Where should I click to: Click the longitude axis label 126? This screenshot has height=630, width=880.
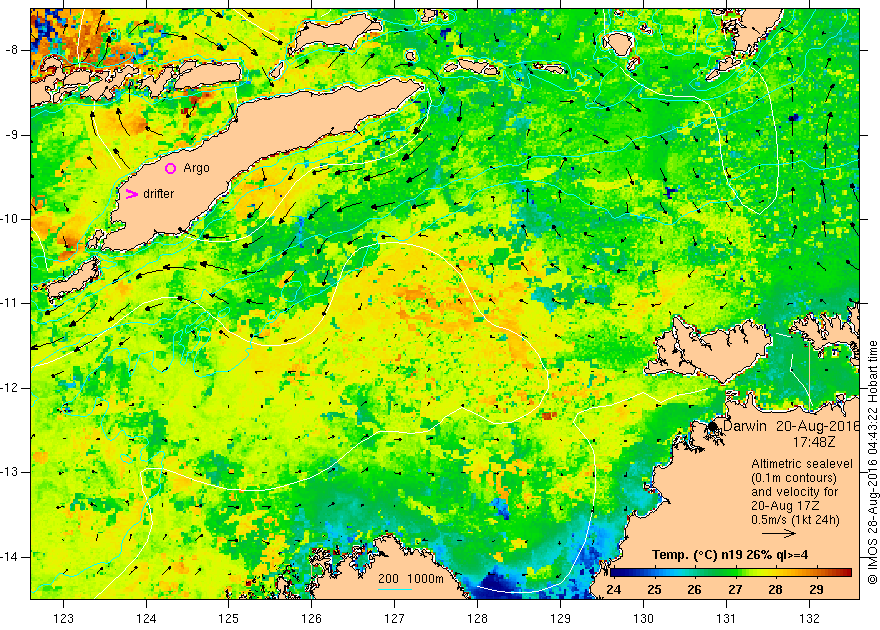point(311,619)
